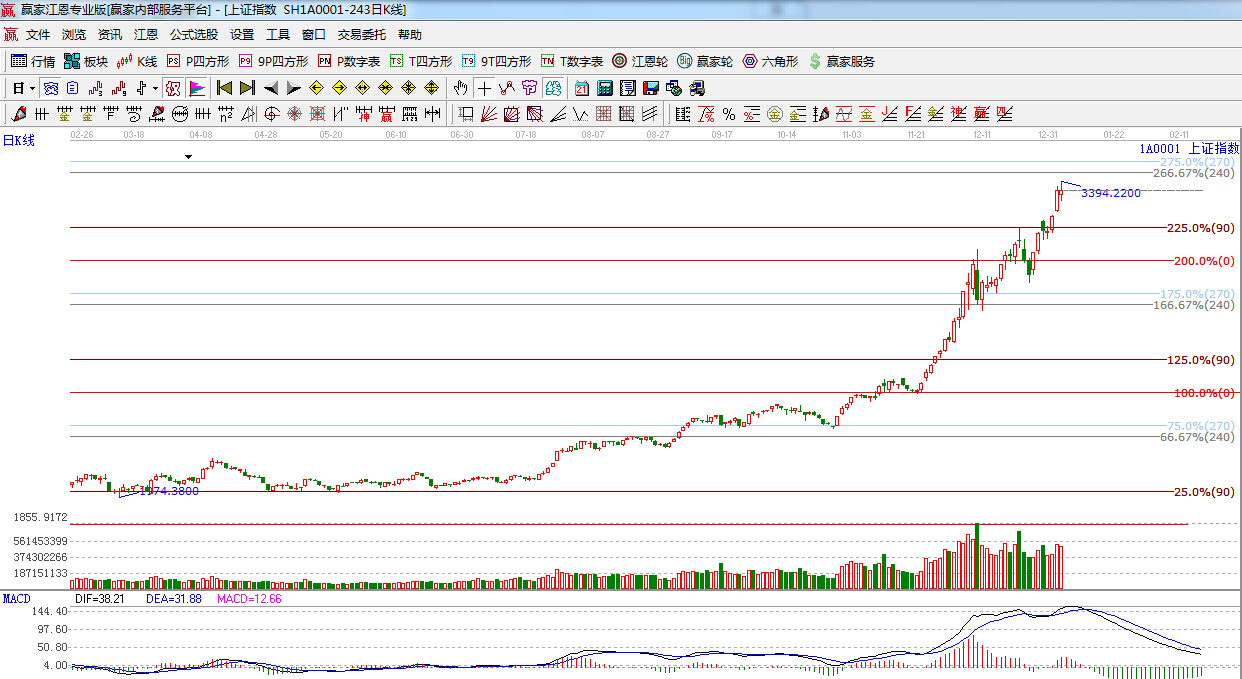Select the percent % line tool
Viewport: 1242px width, 679px height.
coord(728,114)
